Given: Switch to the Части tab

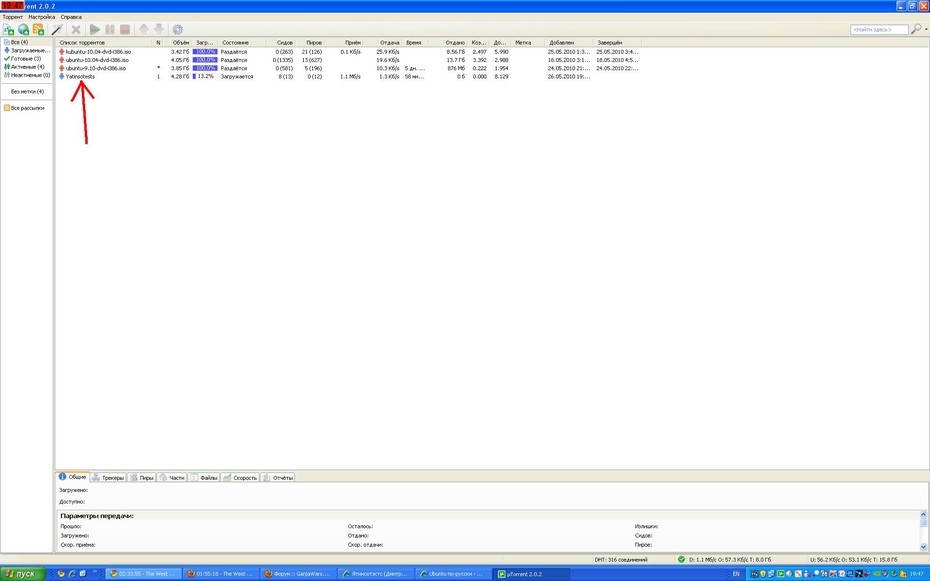Looking at the screenshot, I should [172, 478].
